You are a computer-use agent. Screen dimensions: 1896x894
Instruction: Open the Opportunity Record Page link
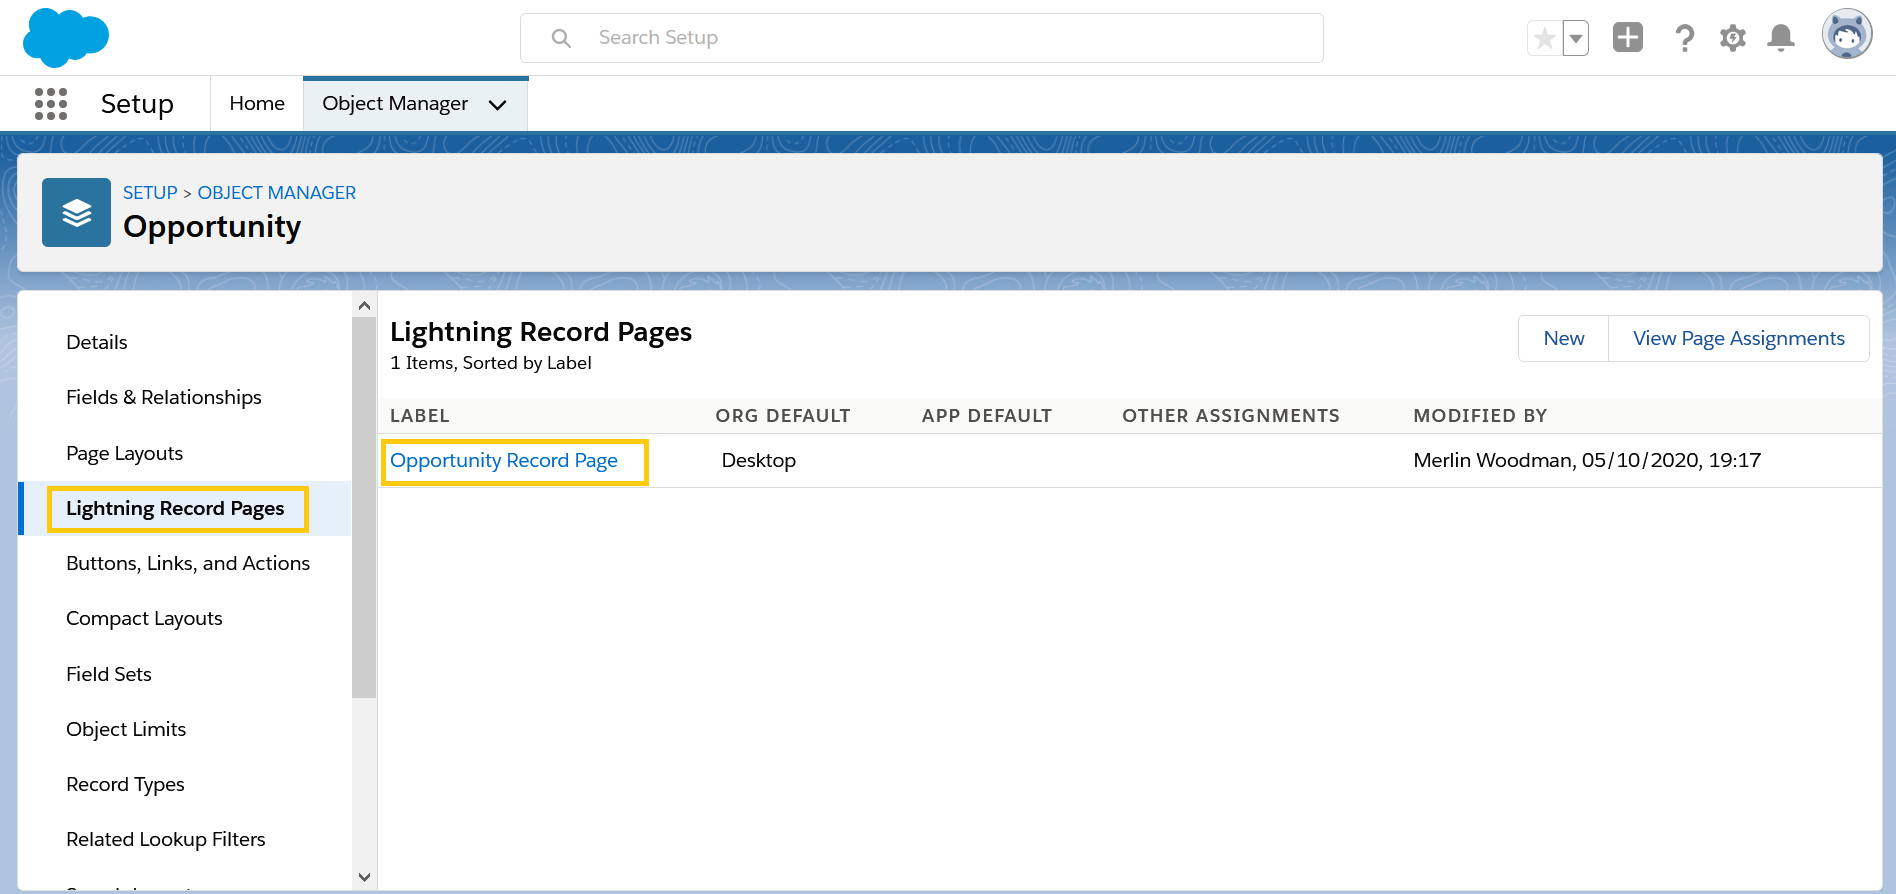504,461
